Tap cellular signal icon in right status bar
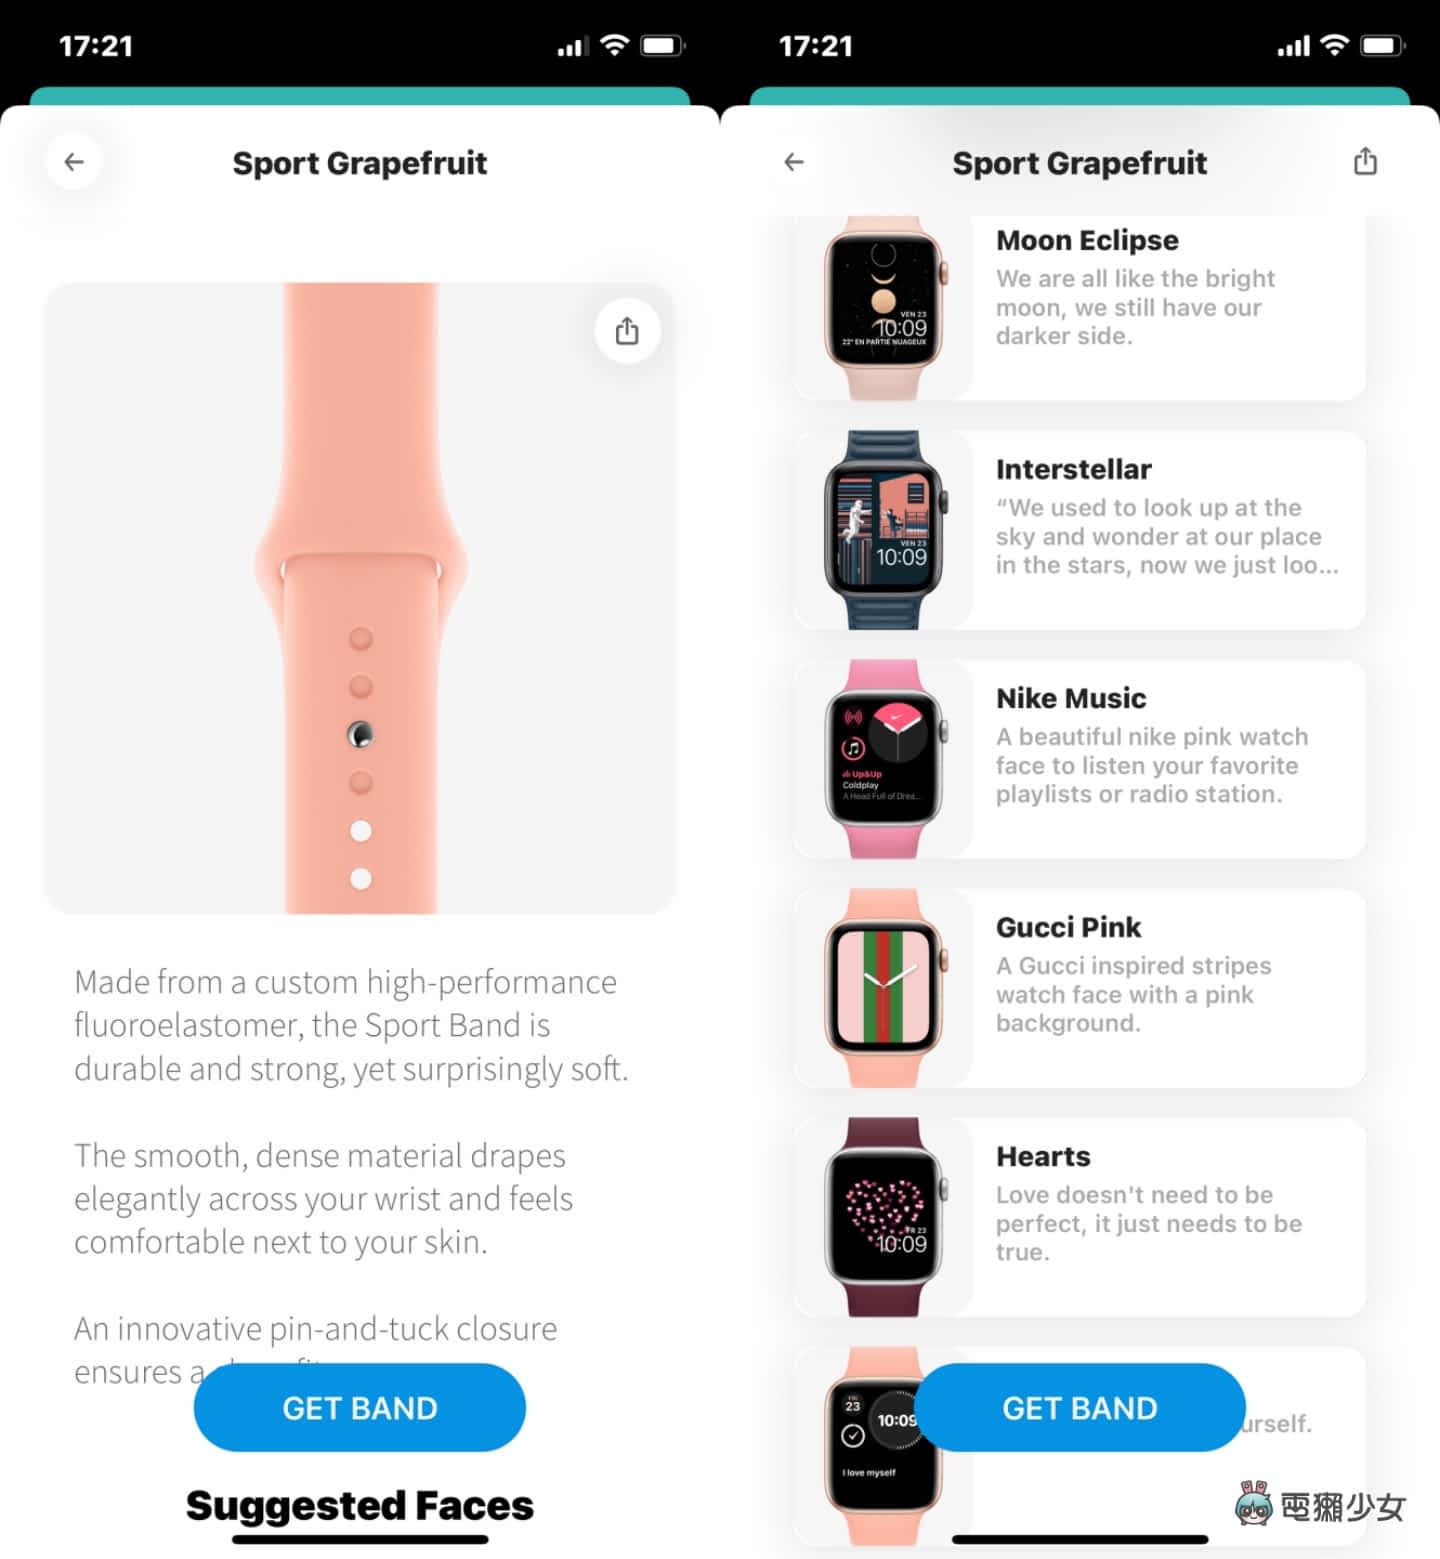Image resolution: width=1440 pixels, height=1559 pixels. 1293,46
